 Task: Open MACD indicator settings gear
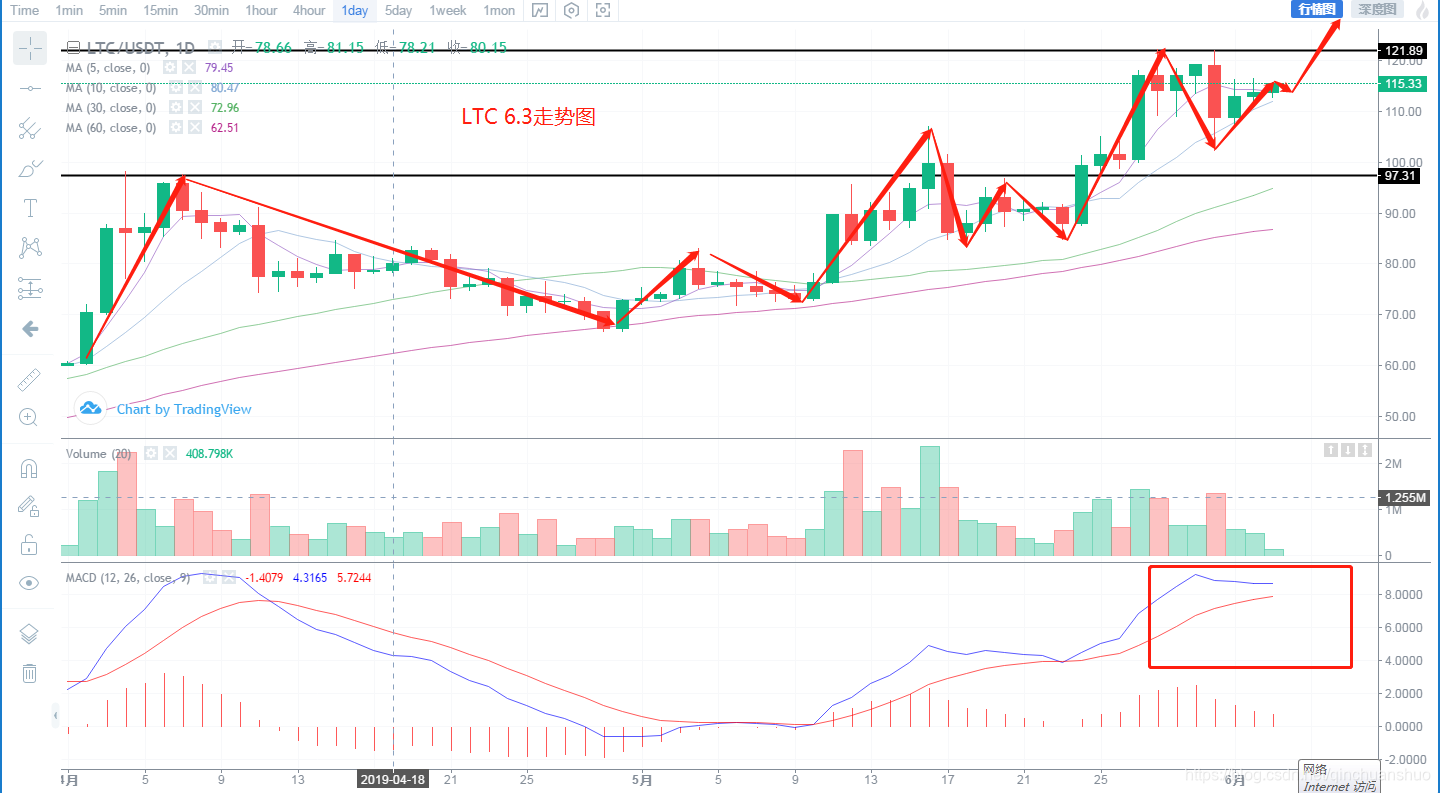point(209,577)
